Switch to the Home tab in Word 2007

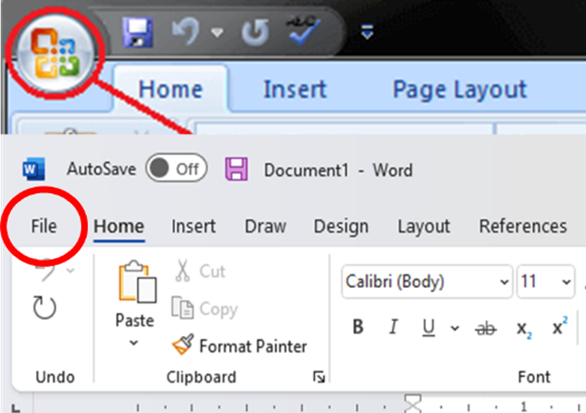click(x=170, y=89)
